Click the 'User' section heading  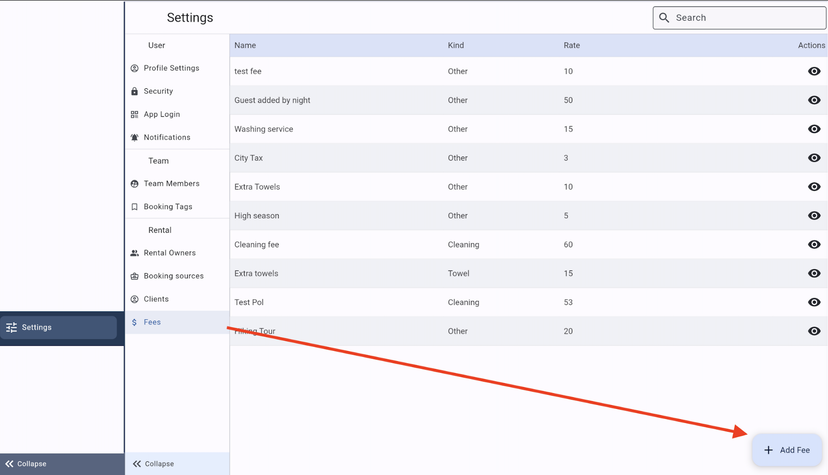[156, 45]
